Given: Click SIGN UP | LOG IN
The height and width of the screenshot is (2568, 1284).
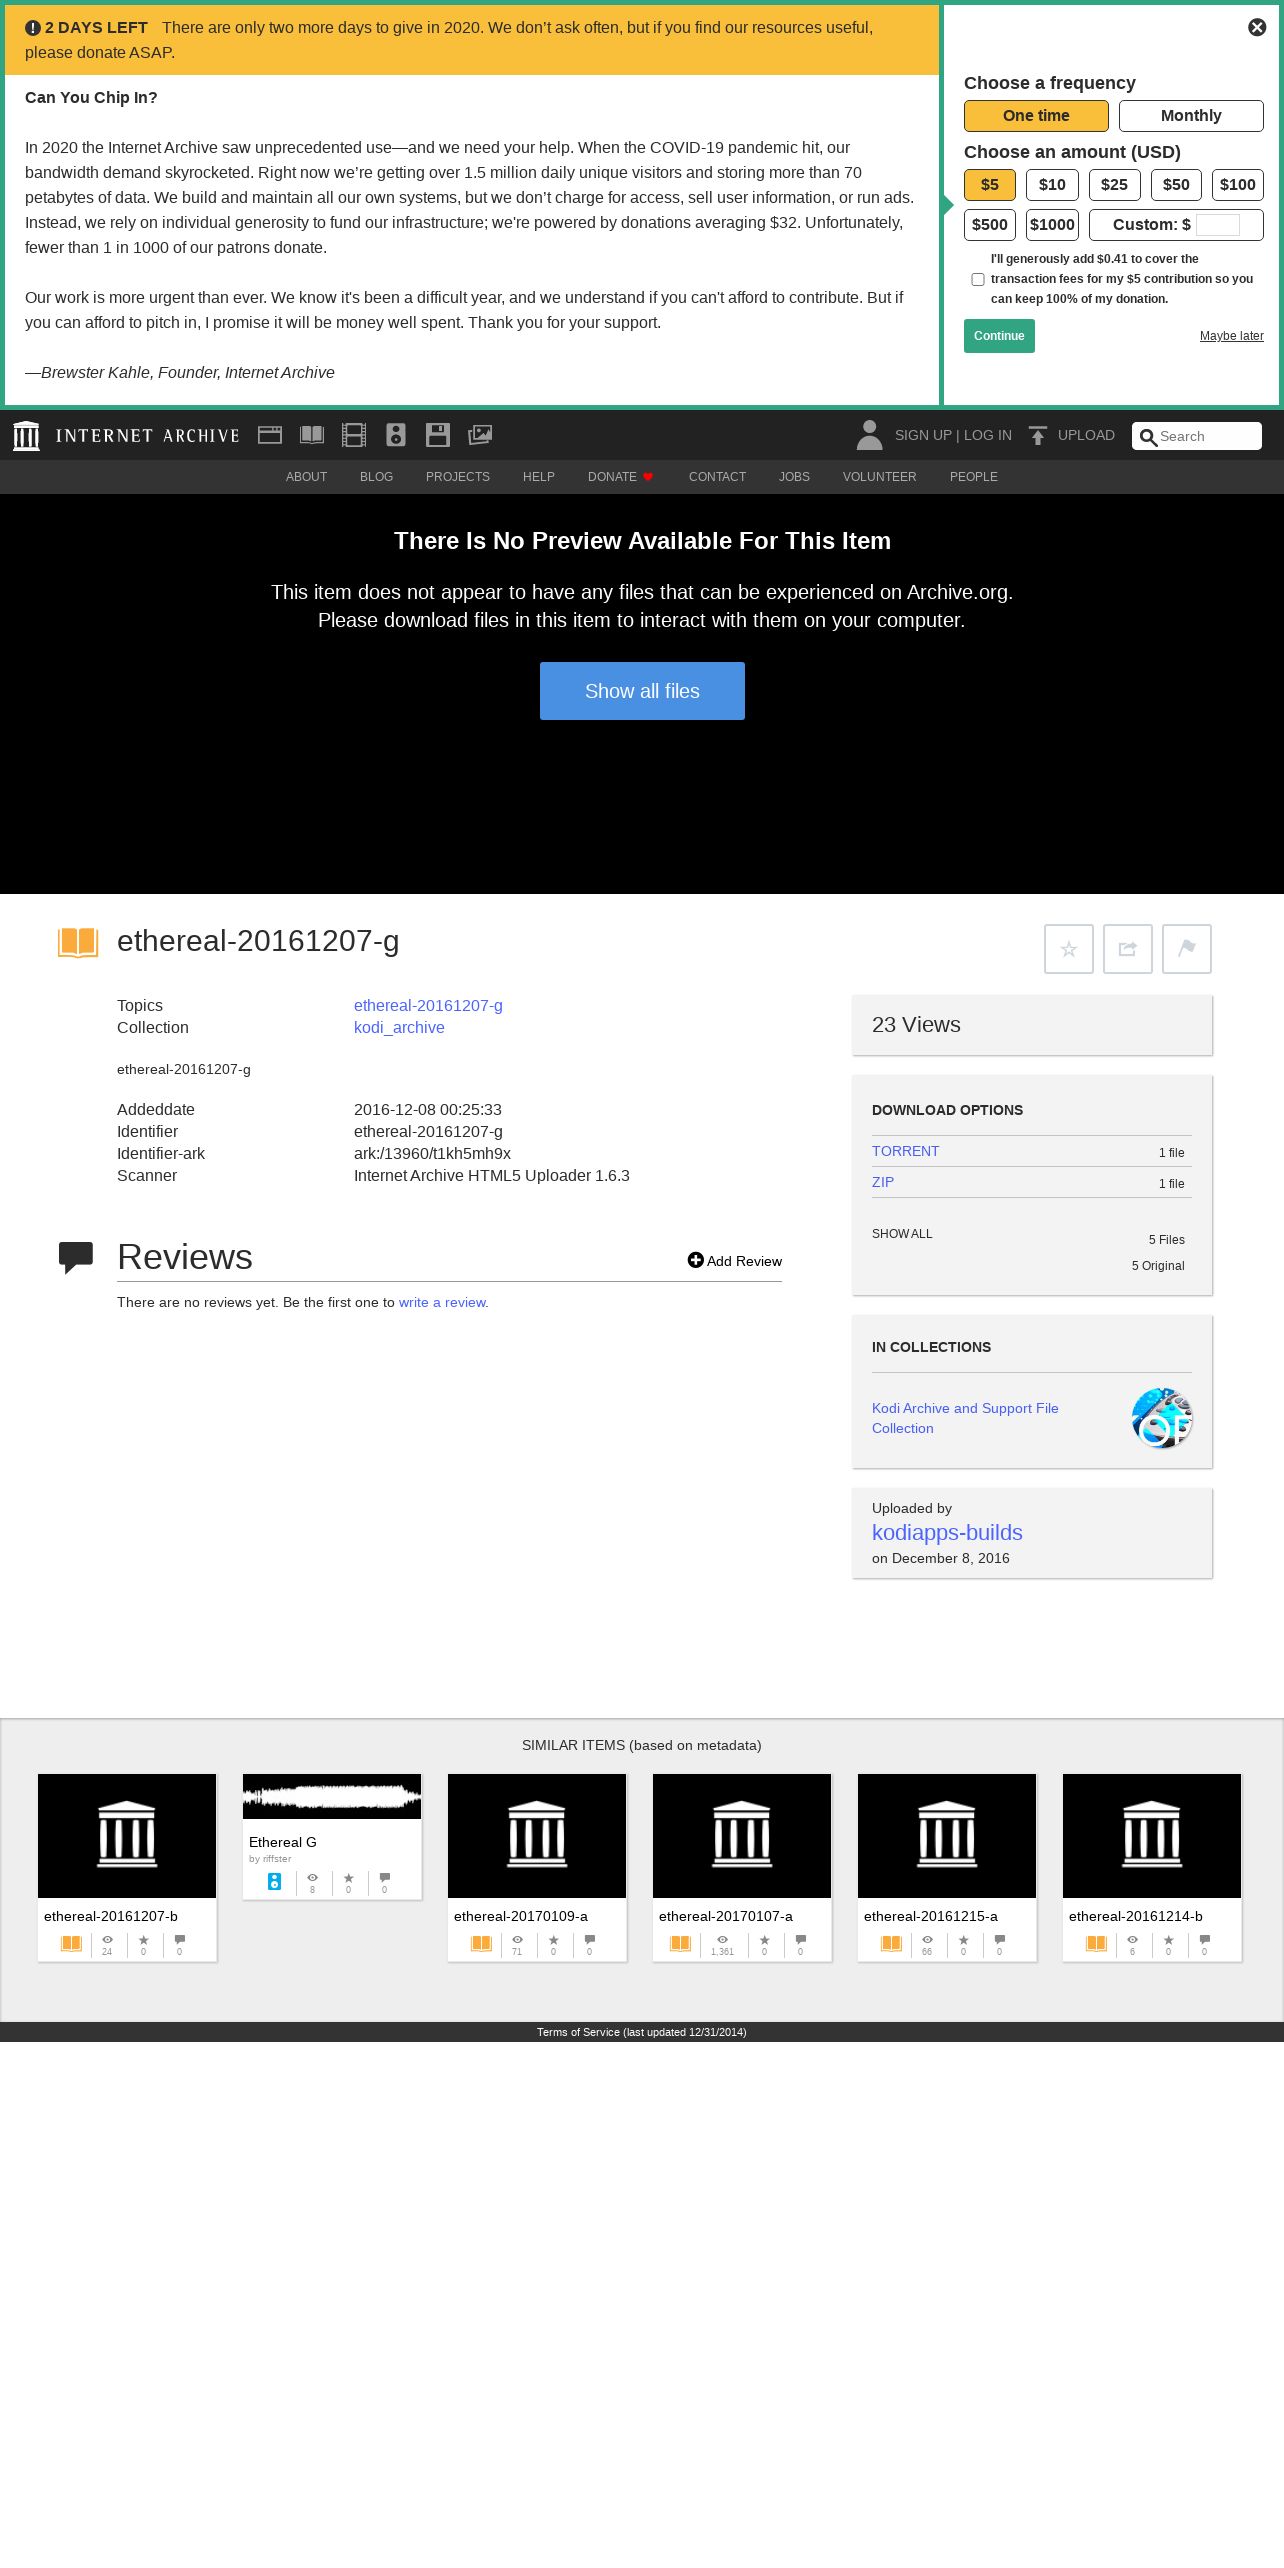Looking at the screenshot, I should click(953, 435).
